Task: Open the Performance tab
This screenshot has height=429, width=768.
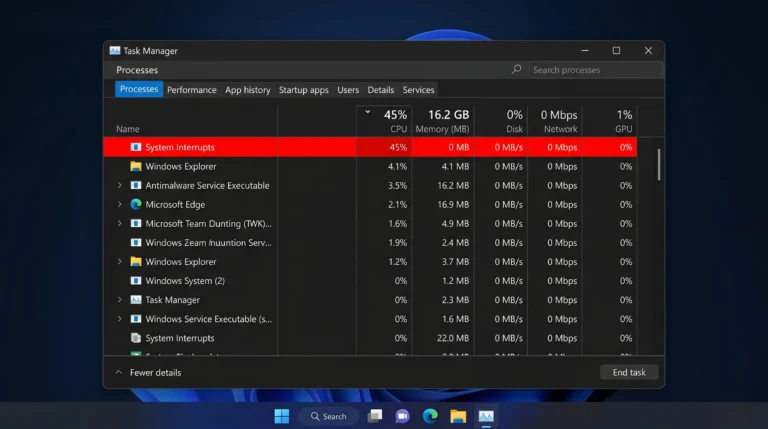Action: click(192, 90)
